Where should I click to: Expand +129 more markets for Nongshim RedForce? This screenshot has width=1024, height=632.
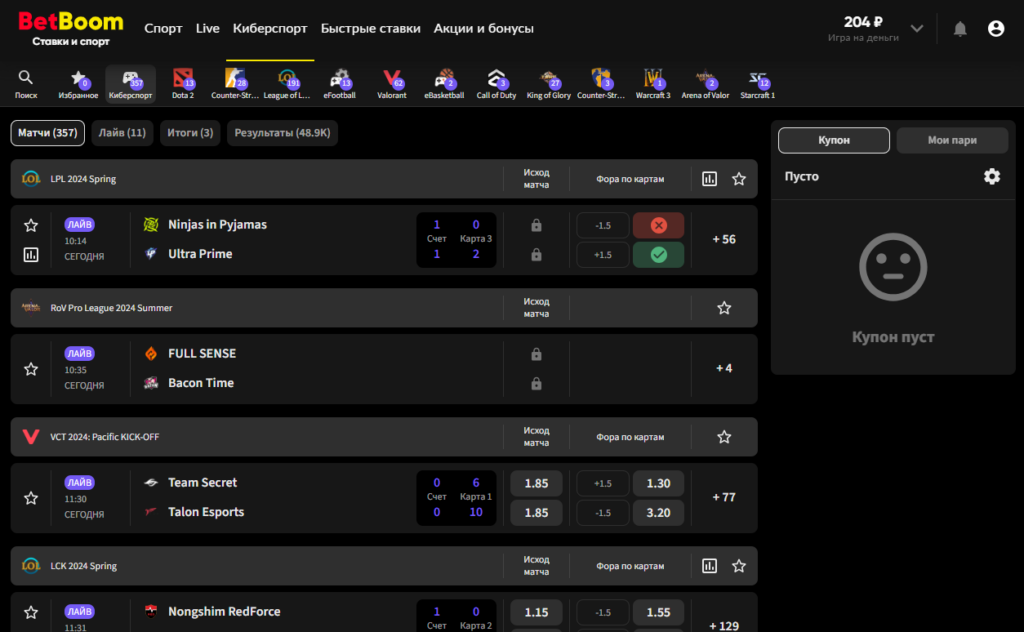[x=724, y=626]
